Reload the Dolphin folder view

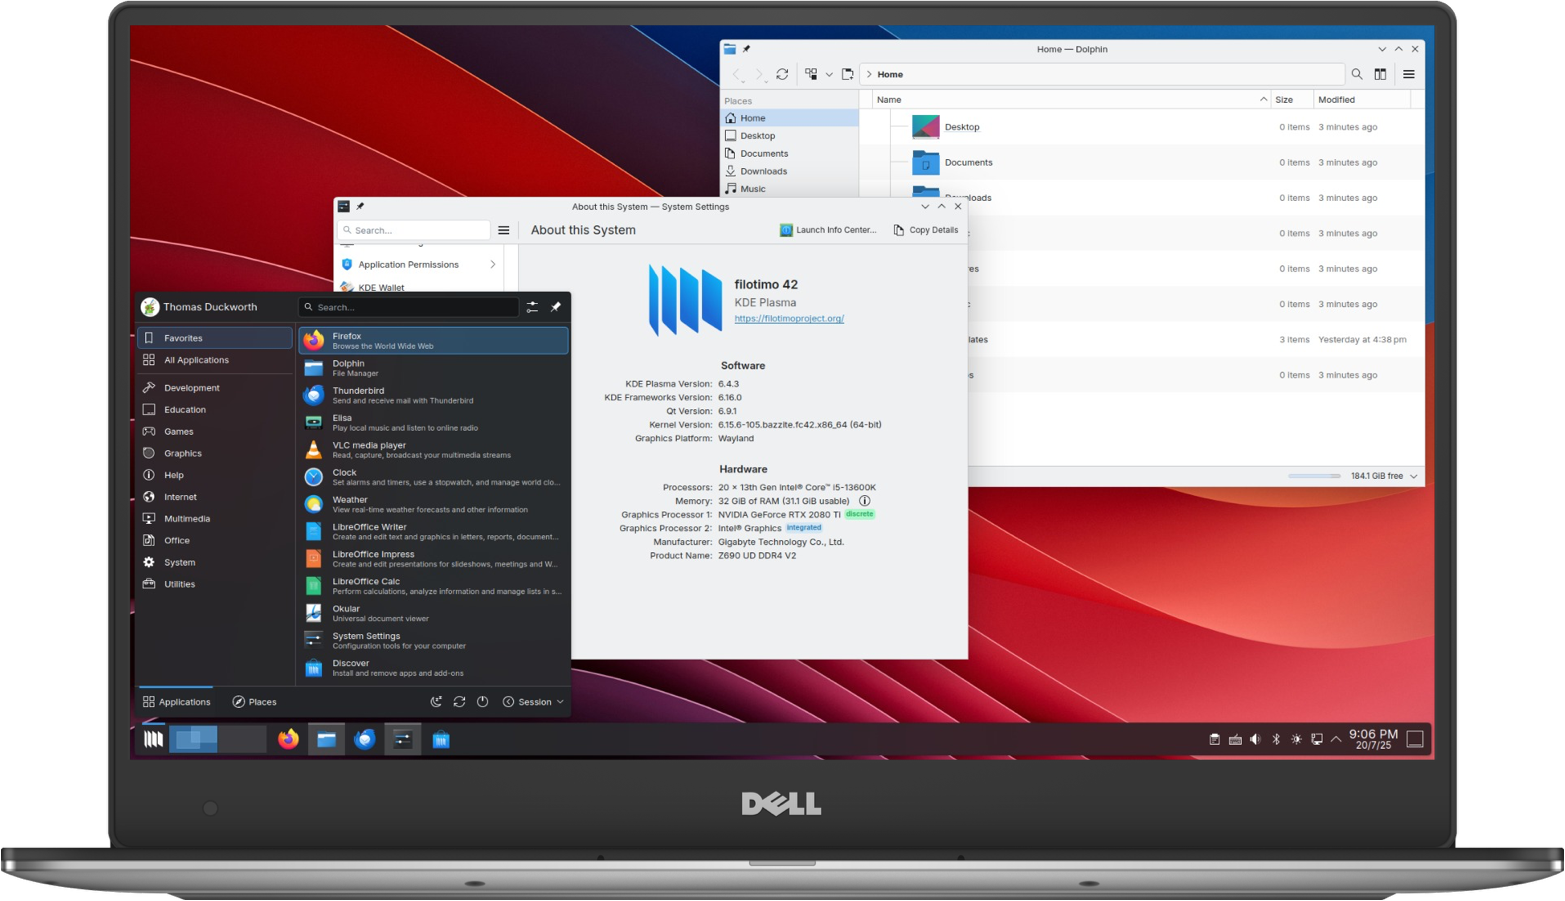pos(782,74)
